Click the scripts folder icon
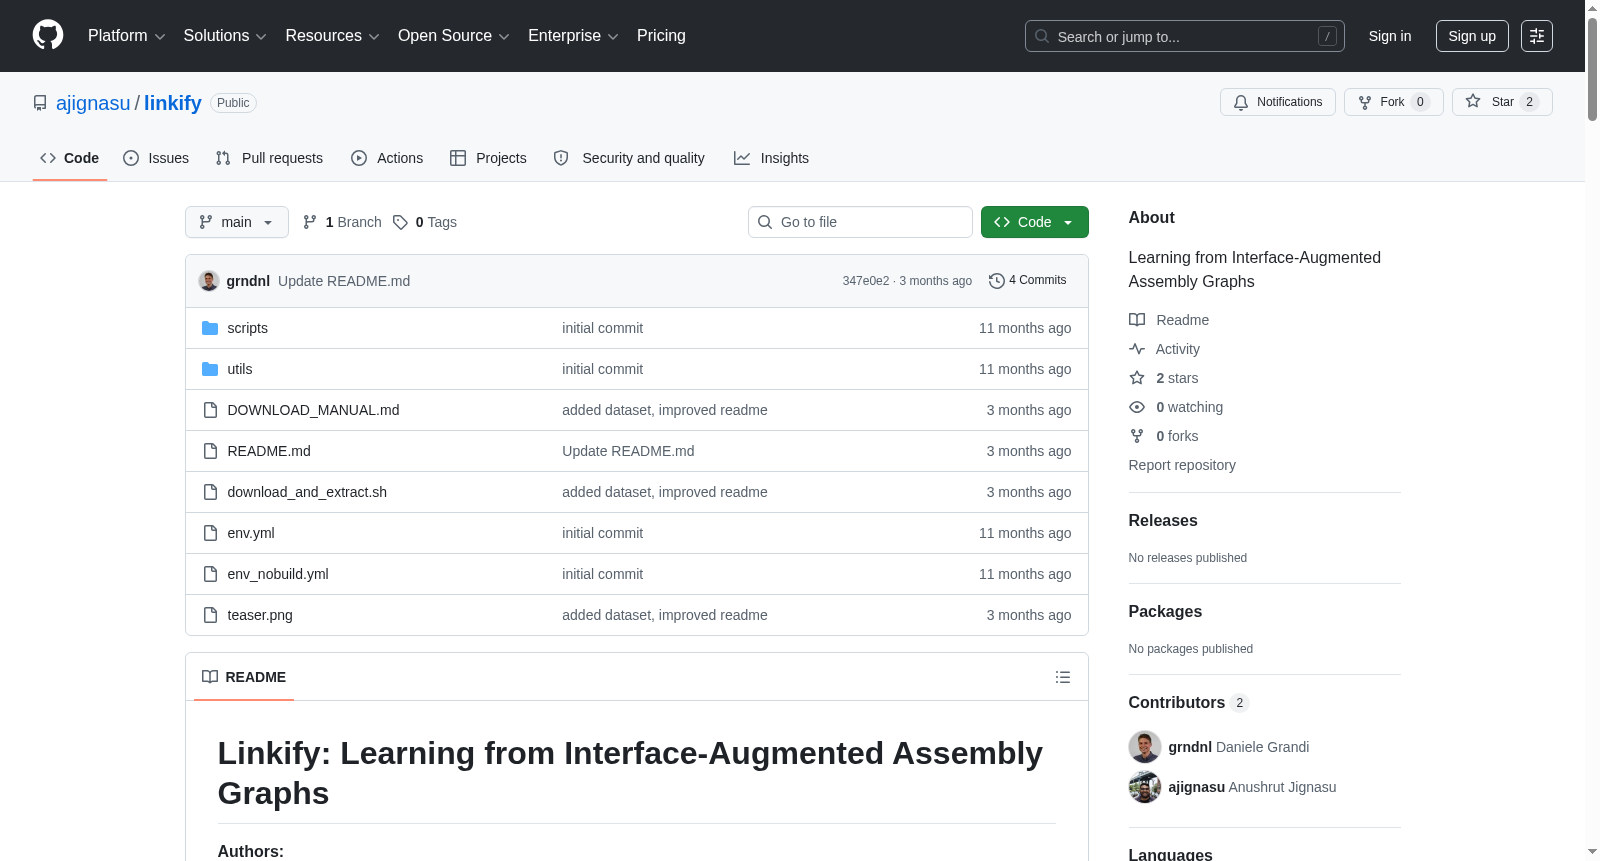Screen dimensions: 1600x861 [210, 328]
